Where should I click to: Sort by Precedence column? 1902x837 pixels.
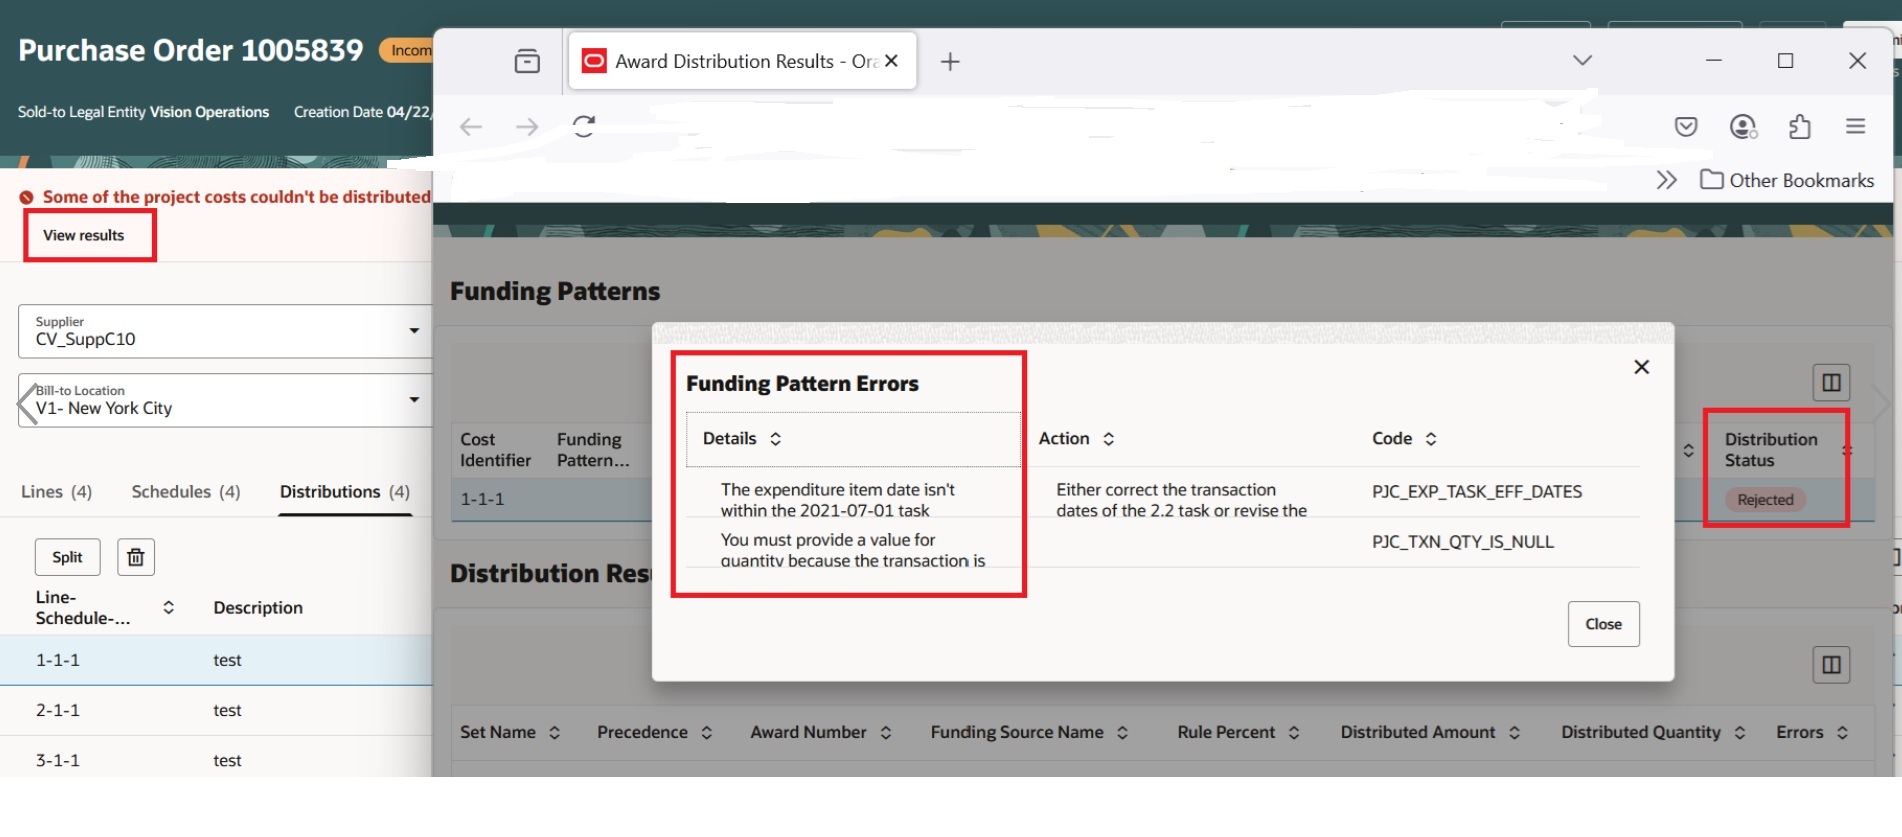click(706, 733)
